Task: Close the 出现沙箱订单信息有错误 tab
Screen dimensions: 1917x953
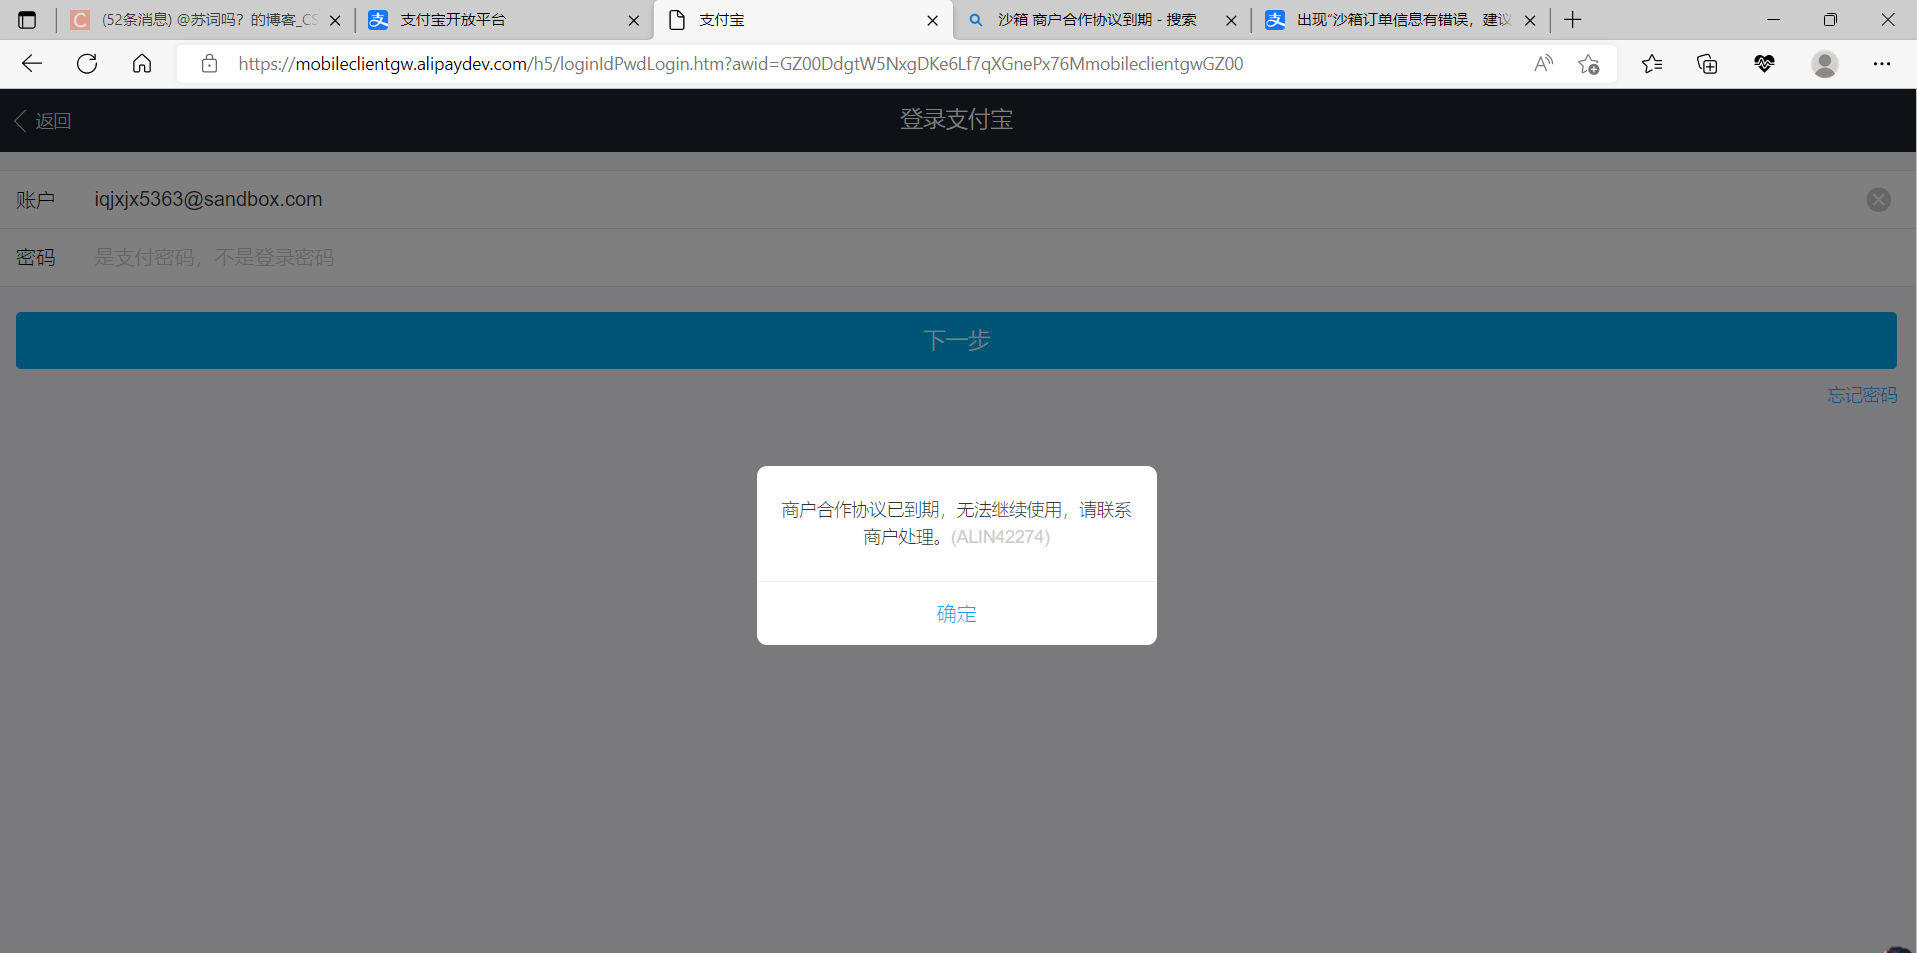Action: 1530,20
